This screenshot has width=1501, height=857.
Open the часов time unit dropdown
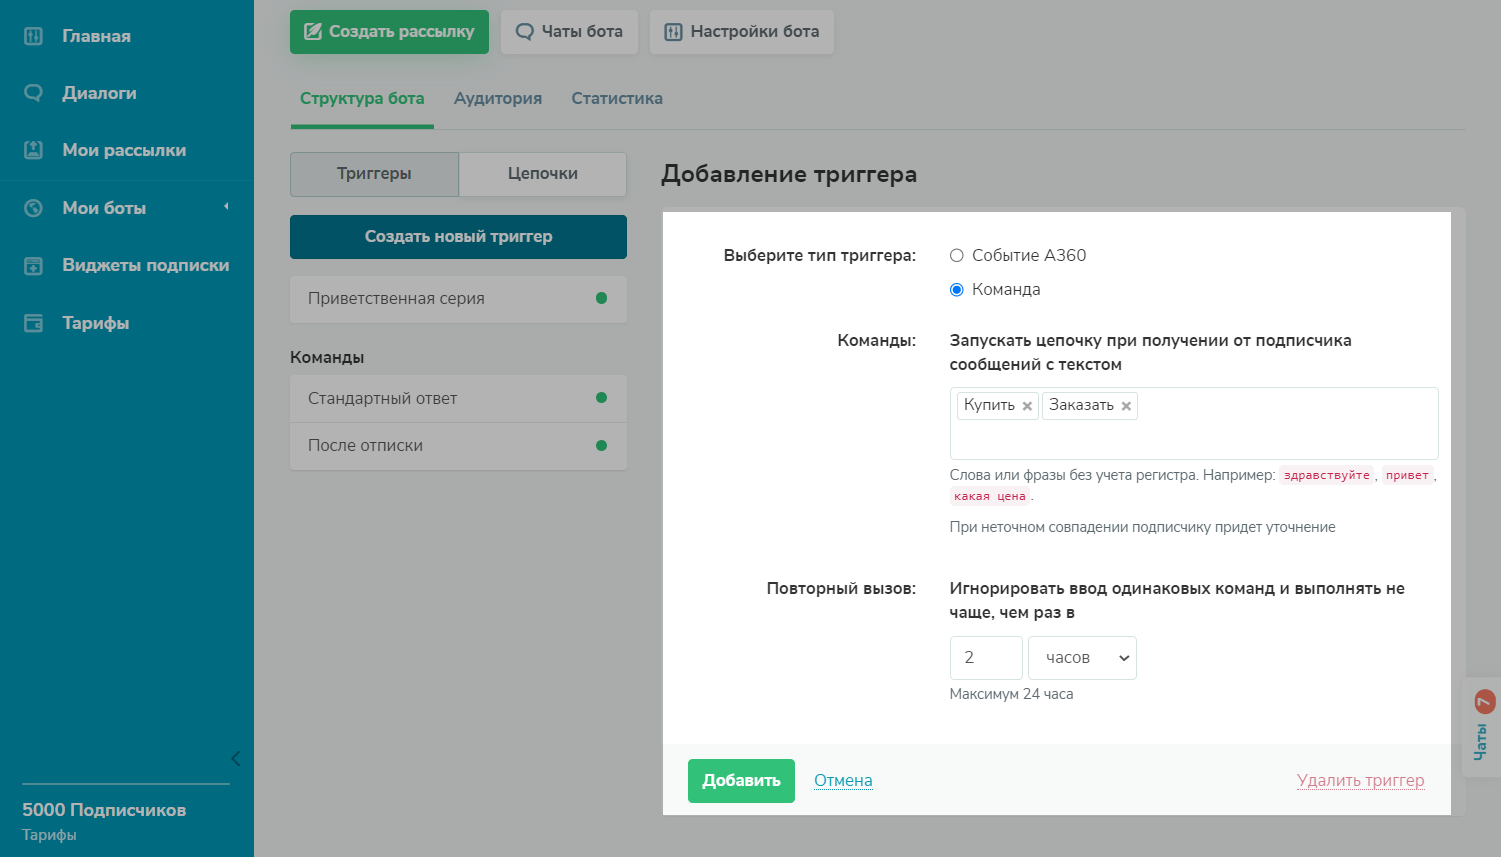[x=1082, y=658]
